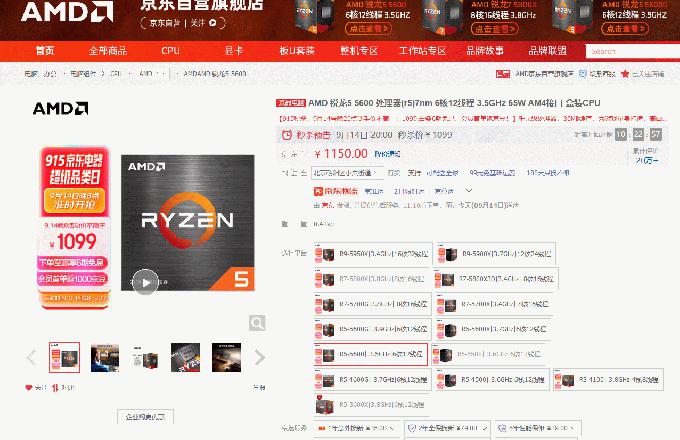This screenshot has width=680, height=440.
Task: Click 点击查看 under the 8核16线程 3.8GHz banner
Action: coord(495,29)
